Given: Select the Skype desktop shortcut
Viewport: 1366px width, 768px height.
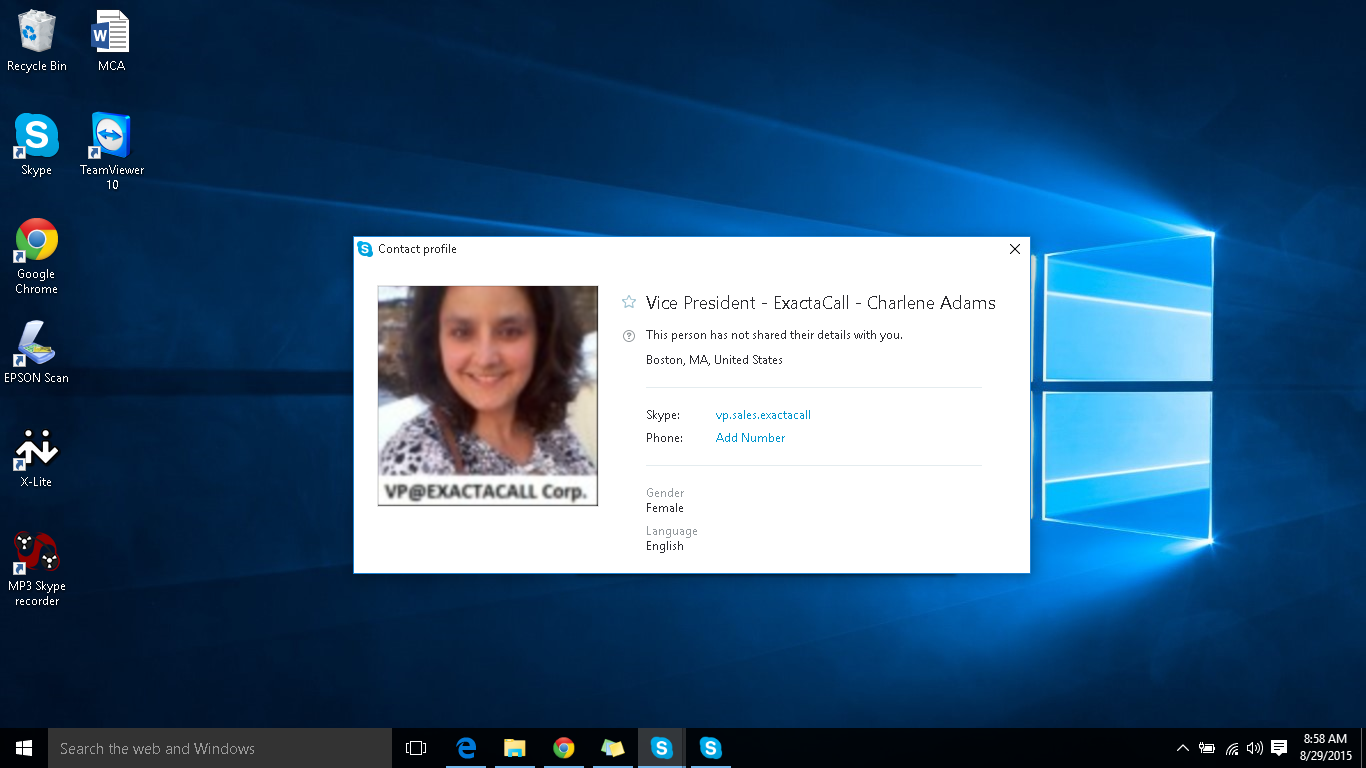Looking at the screenshot, I should click(x=37, y=145).
